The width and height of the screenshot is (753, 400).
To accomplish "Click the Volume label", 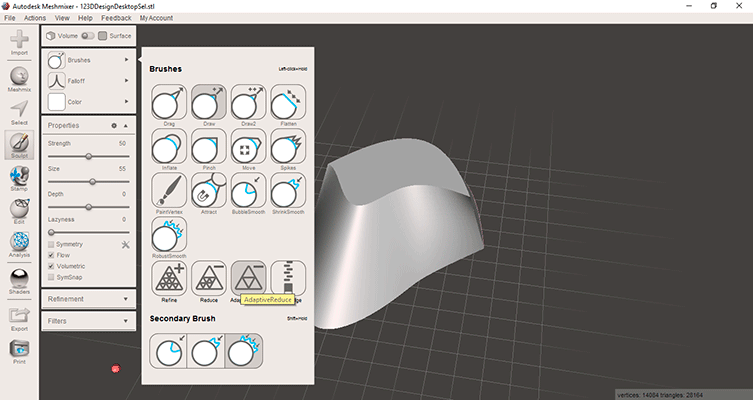I will click(67, 36).
